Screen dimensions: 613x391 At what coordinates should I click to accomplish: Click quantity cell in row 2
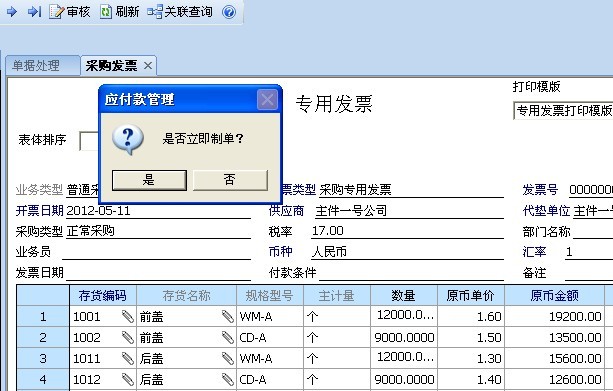404,337
